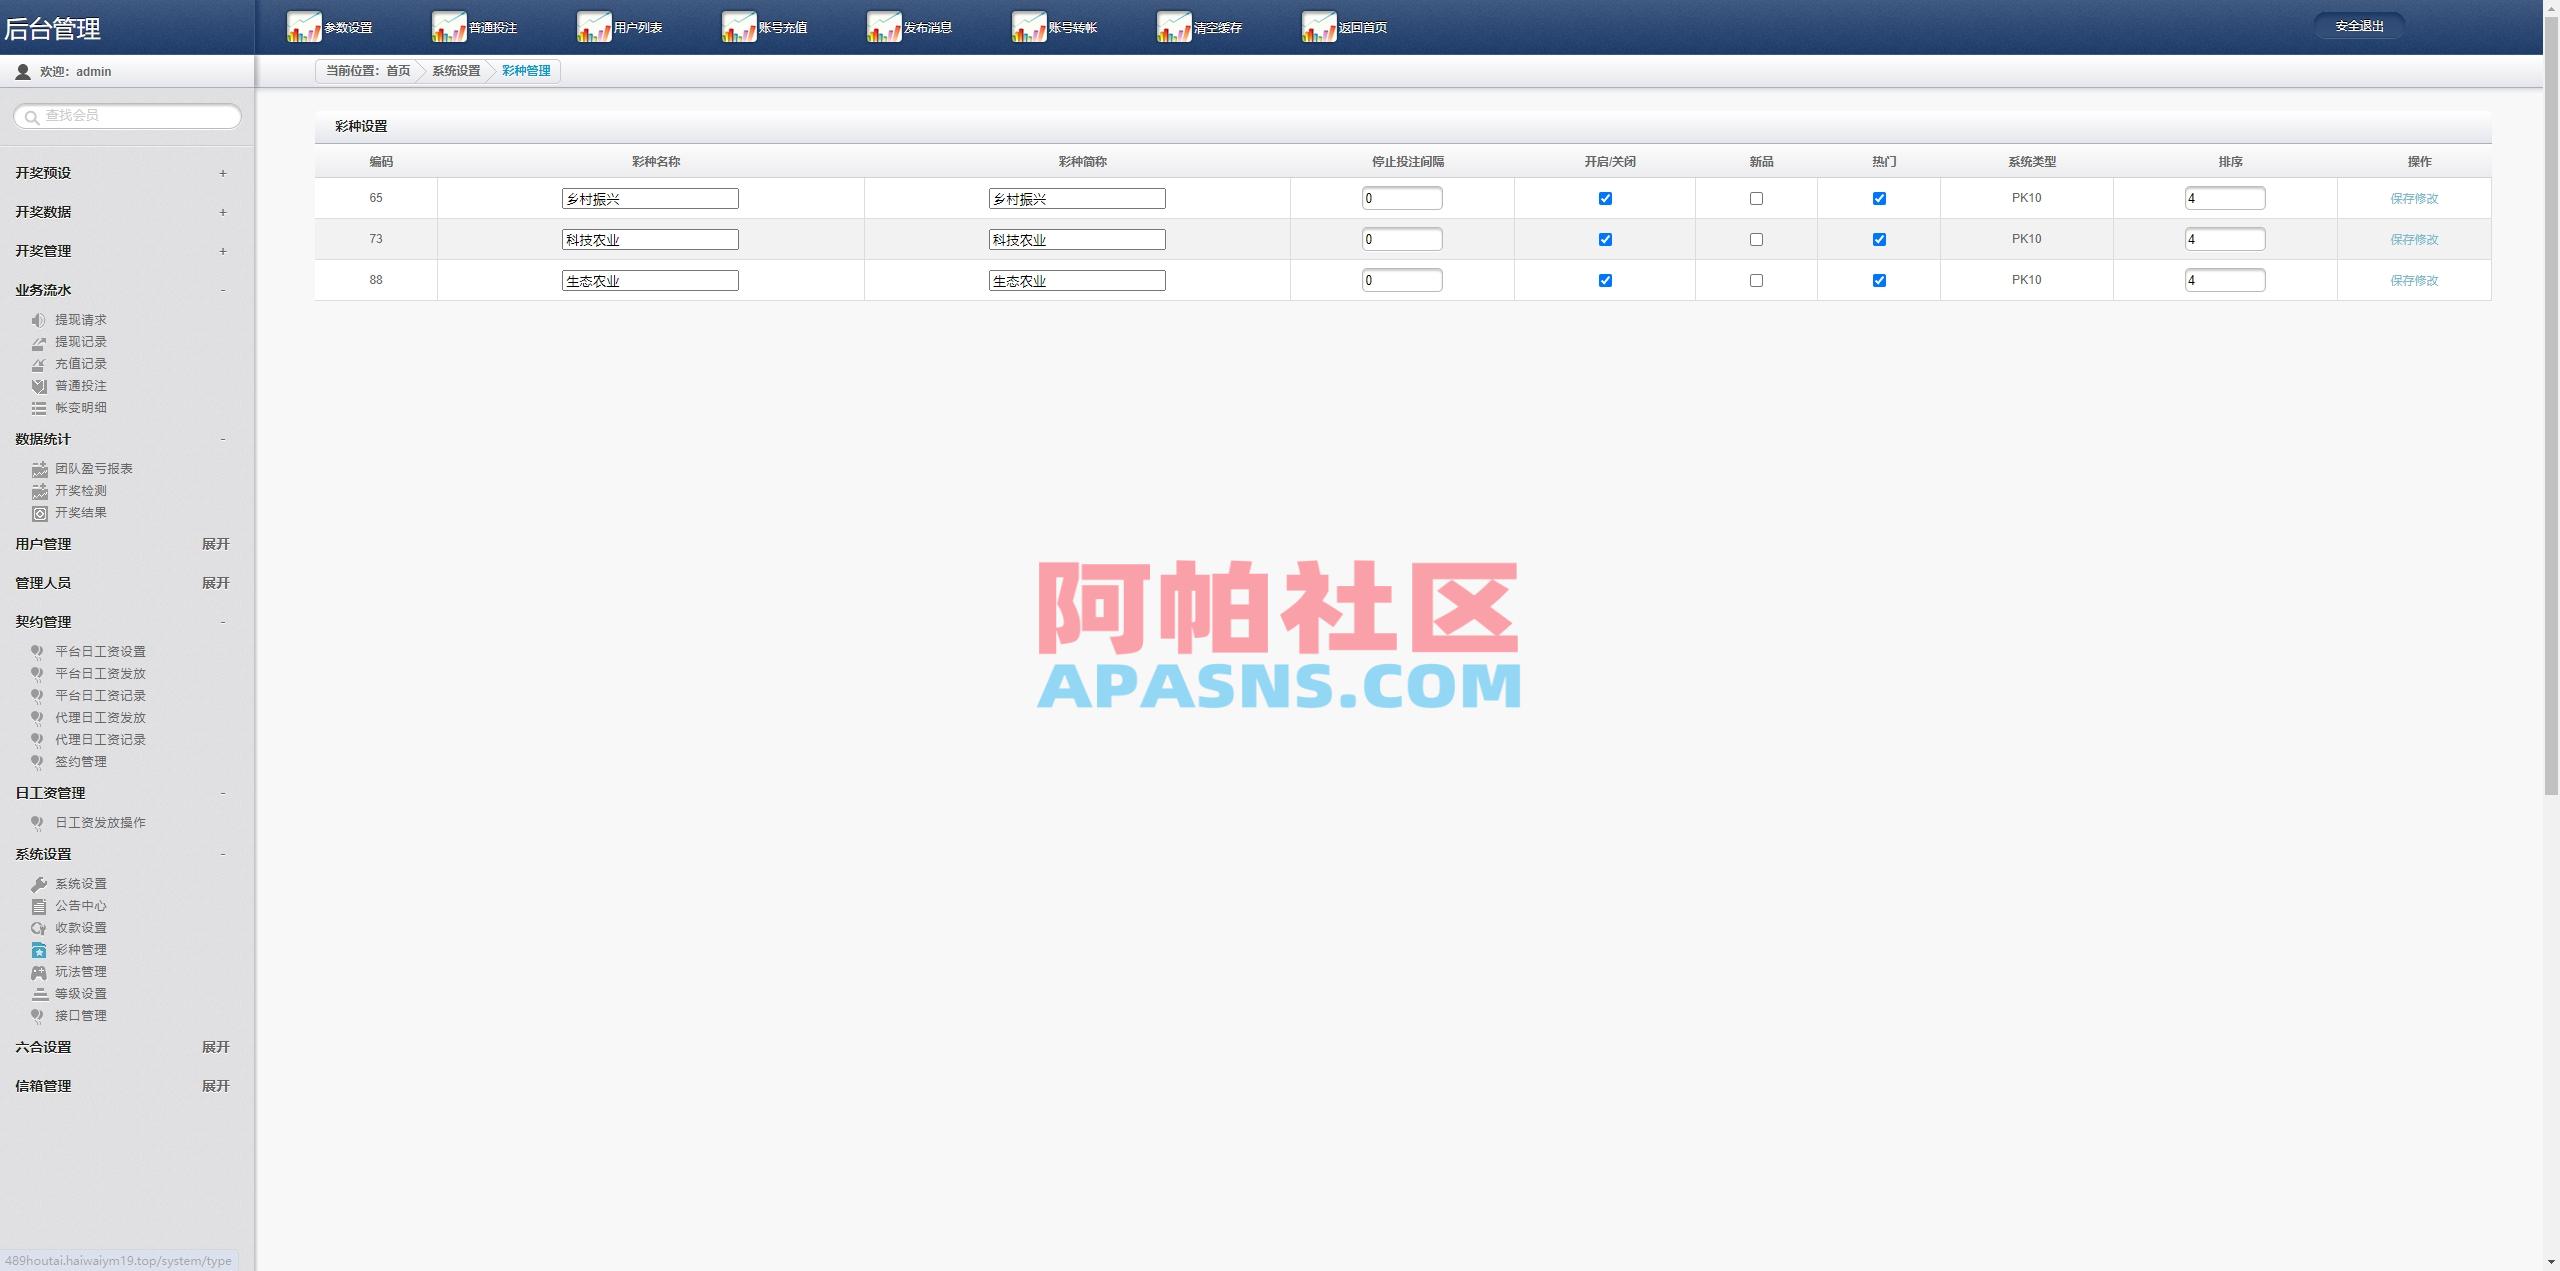Expand 开奖预设 sidebar section
The height and width of the screenshot is (1271, 2560).
[x=222, y=173]
